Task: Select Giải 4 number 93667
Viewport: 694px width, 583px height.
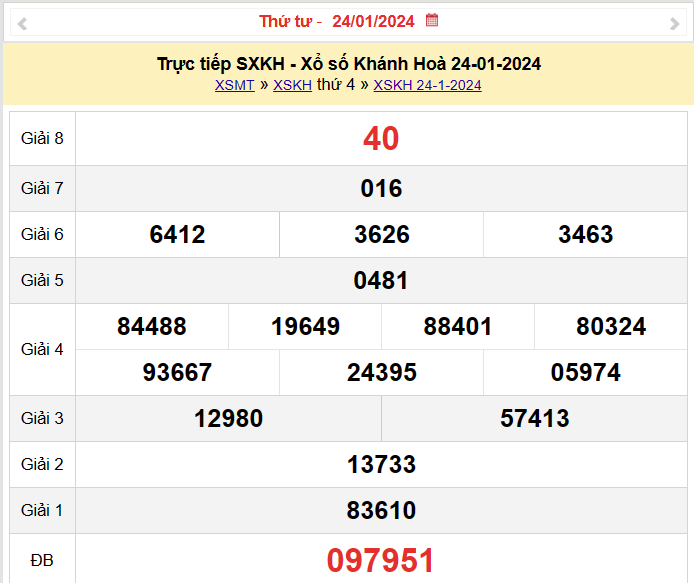Action: click(x=177, y=372)
